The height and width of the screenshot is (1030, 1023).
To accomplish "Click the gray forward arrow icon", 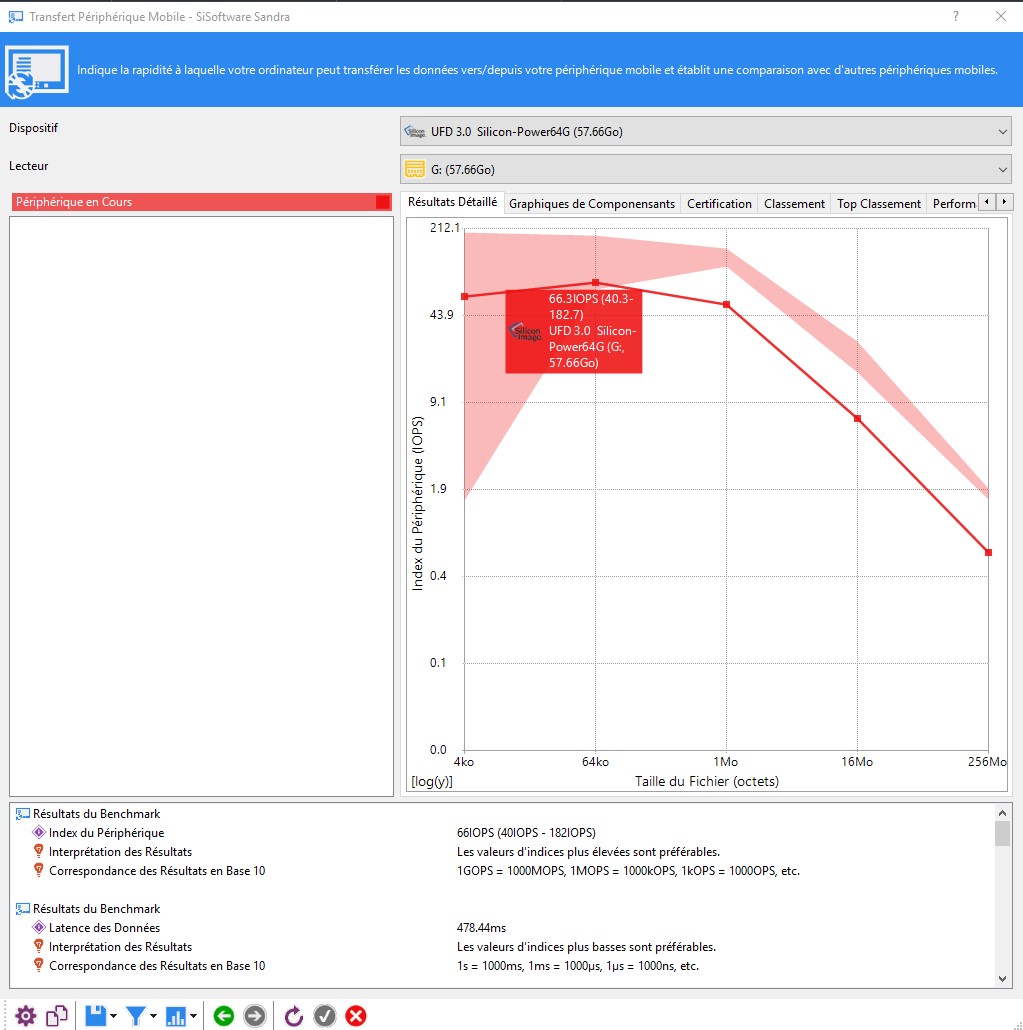I will [x=255, y=1016].
